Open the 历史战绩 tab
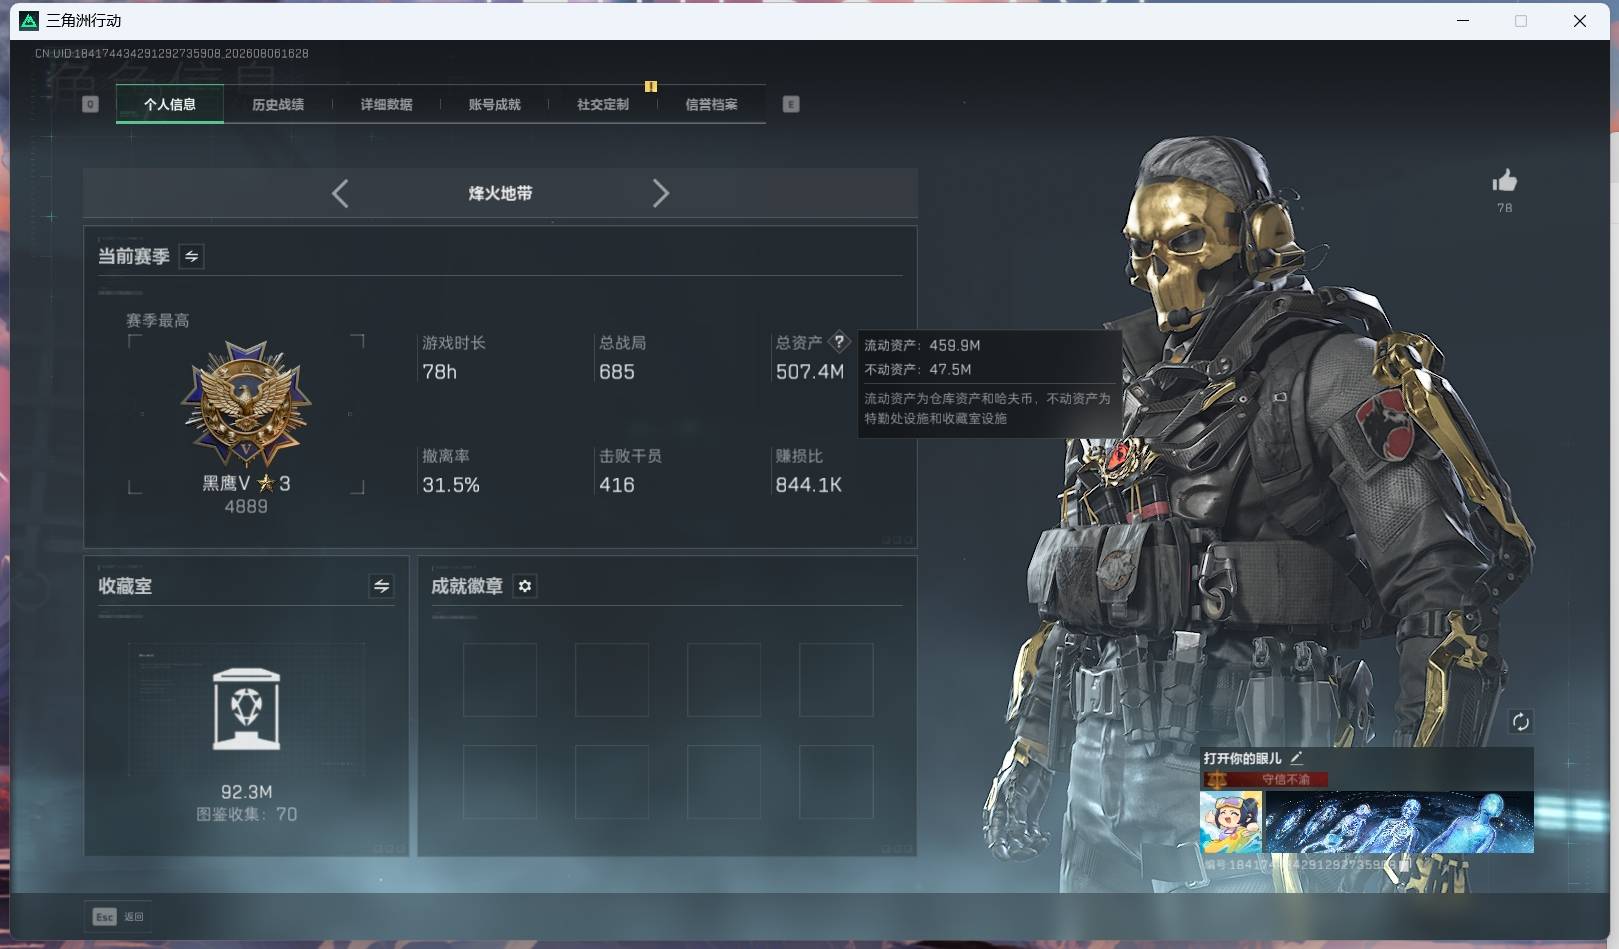Viewport: 1619px width, 949px height. (278, 104)
